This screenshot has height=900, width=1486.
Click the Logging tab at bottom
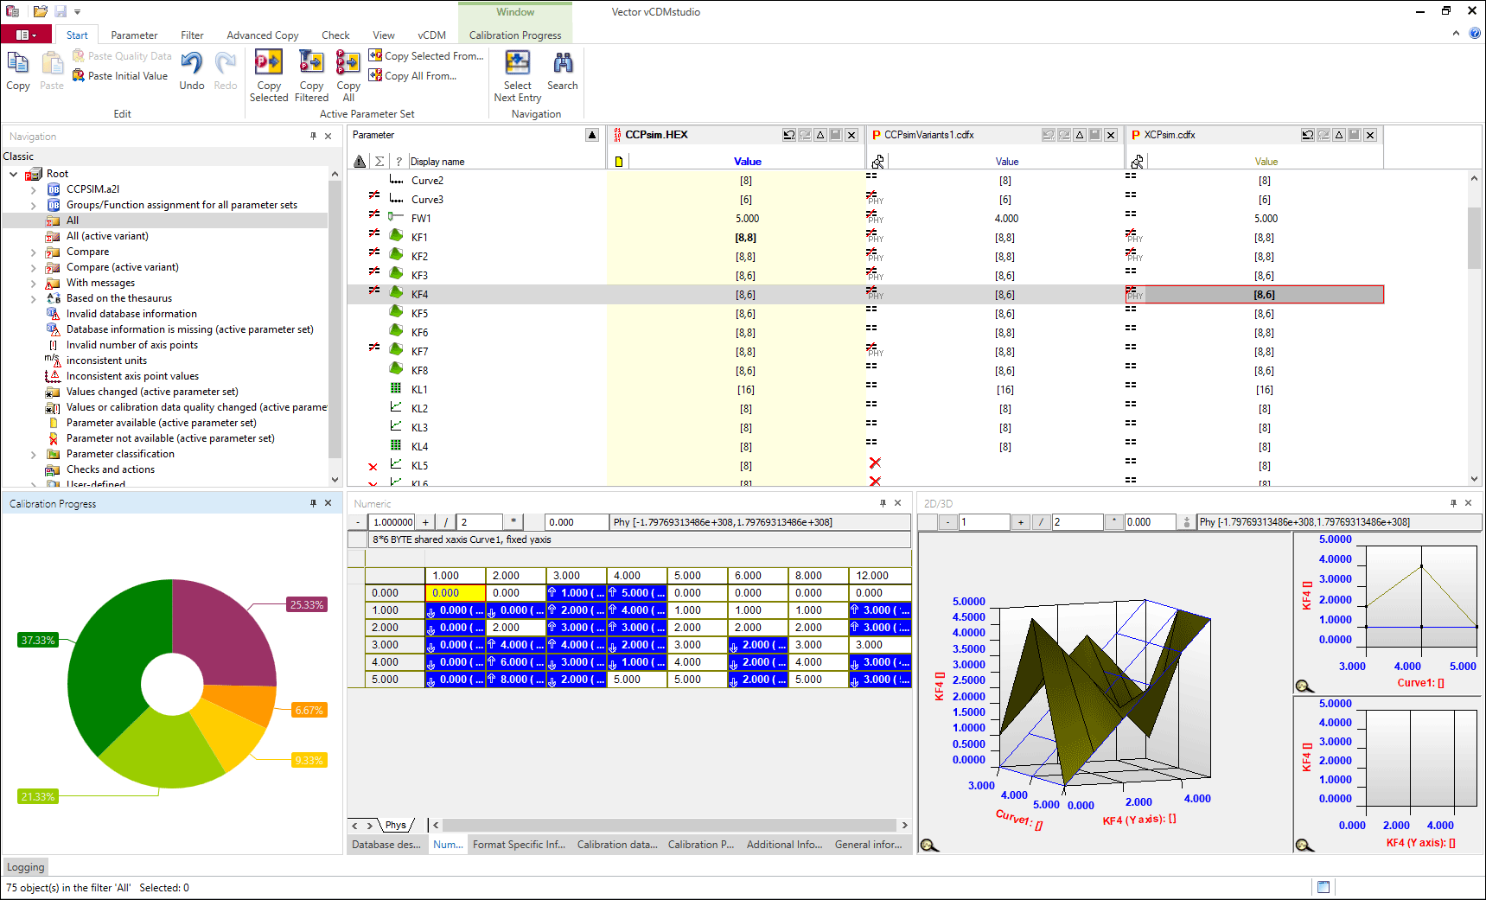coord(26,867)
